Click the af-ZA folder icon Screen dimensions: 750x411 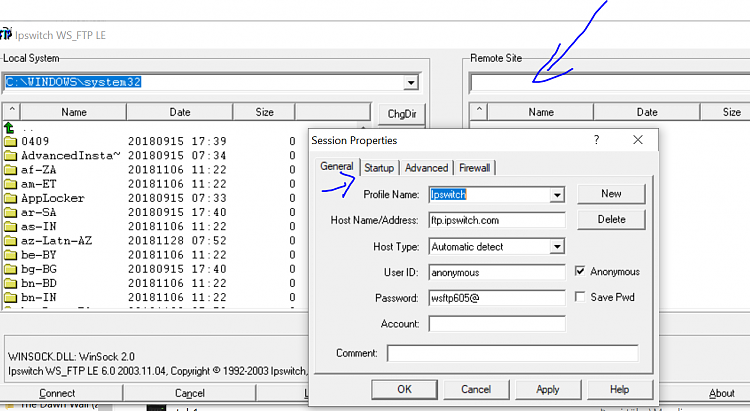10,170
